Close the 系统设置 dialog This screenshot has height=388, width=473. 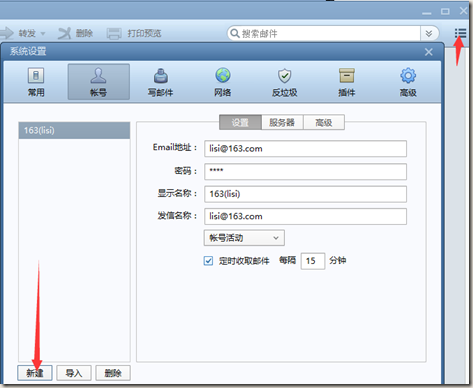coord(429,52)
